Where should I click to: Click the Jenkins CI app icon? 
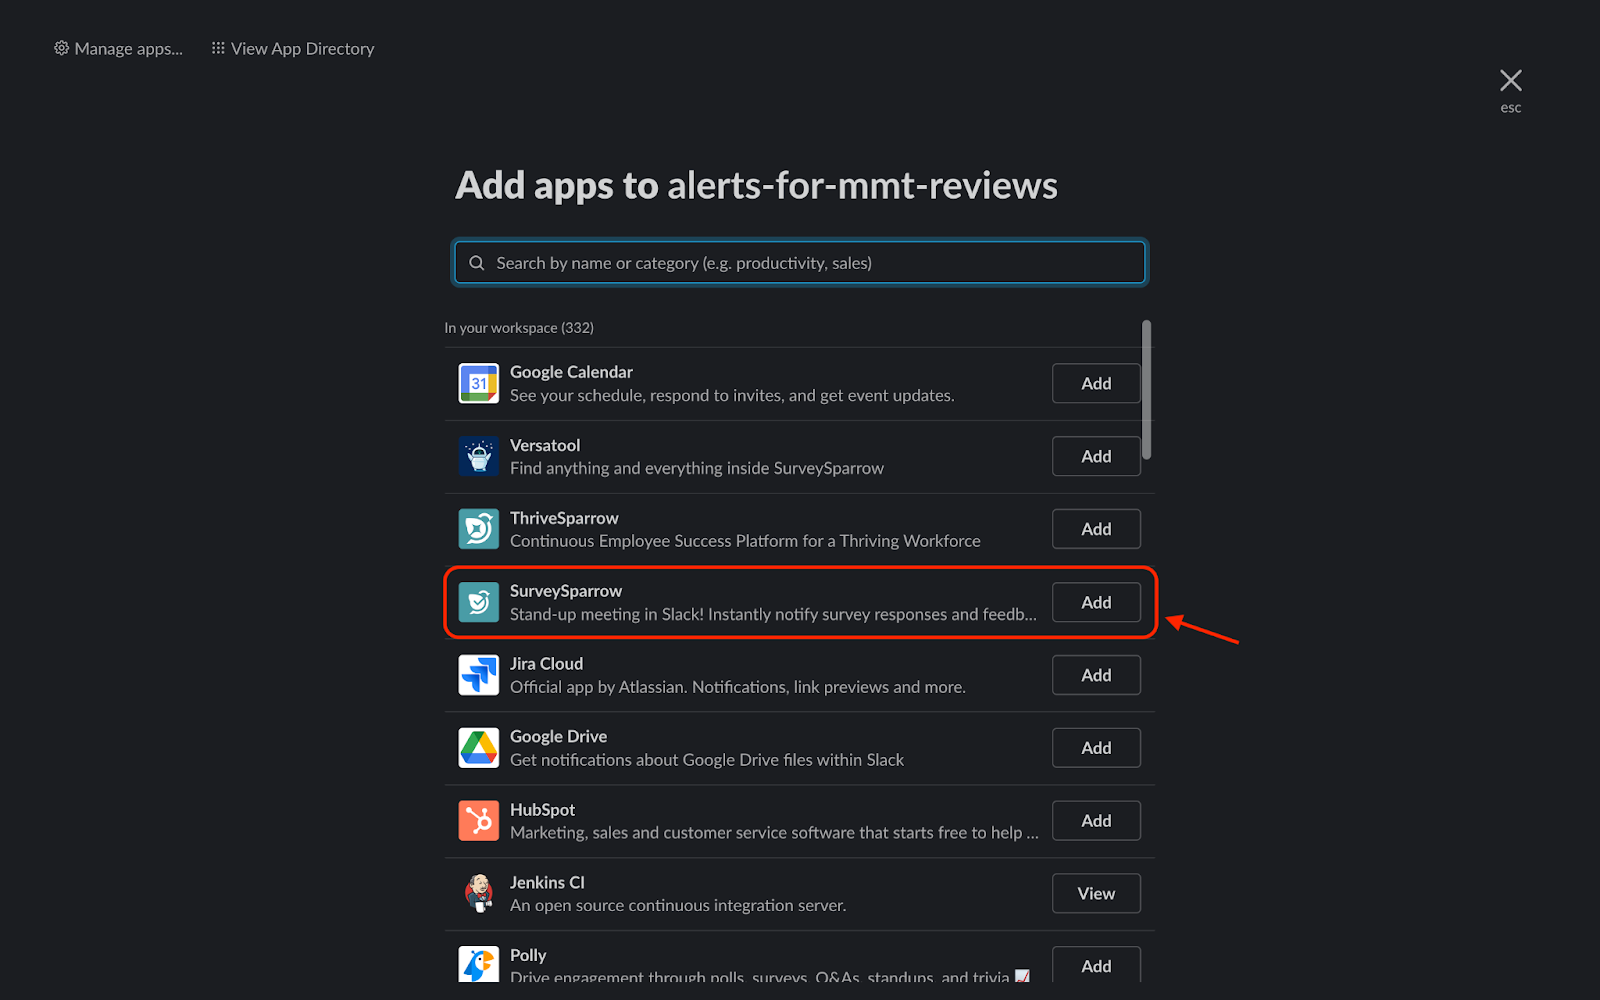(x=478, y=893)
